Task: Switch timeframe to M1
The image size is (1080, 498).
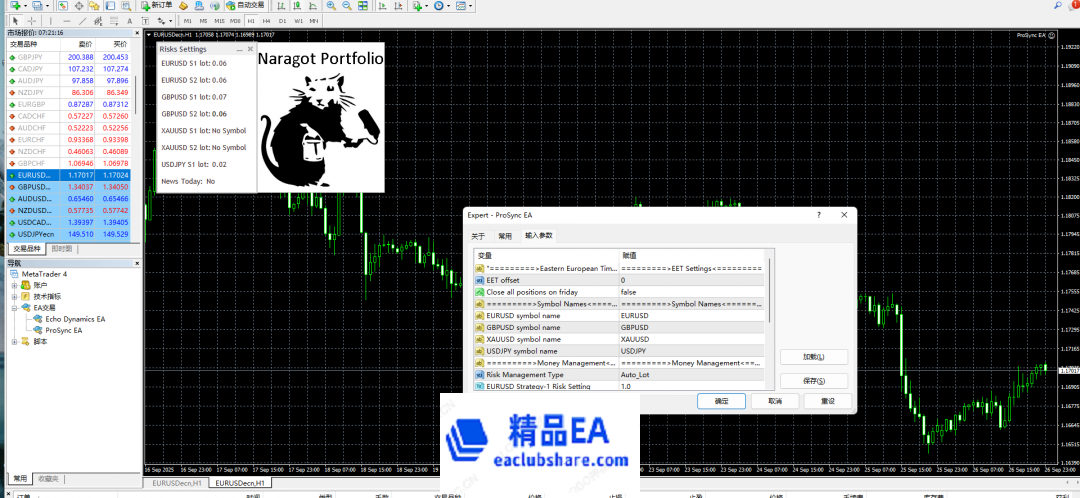Action: (187, 21)
